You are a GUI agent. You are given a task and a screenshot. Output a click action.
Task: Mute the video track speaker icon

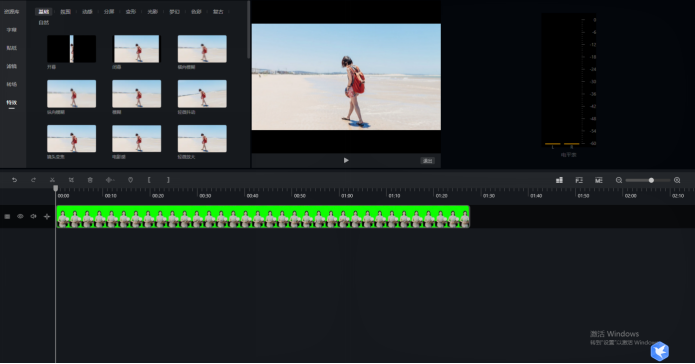33,216
